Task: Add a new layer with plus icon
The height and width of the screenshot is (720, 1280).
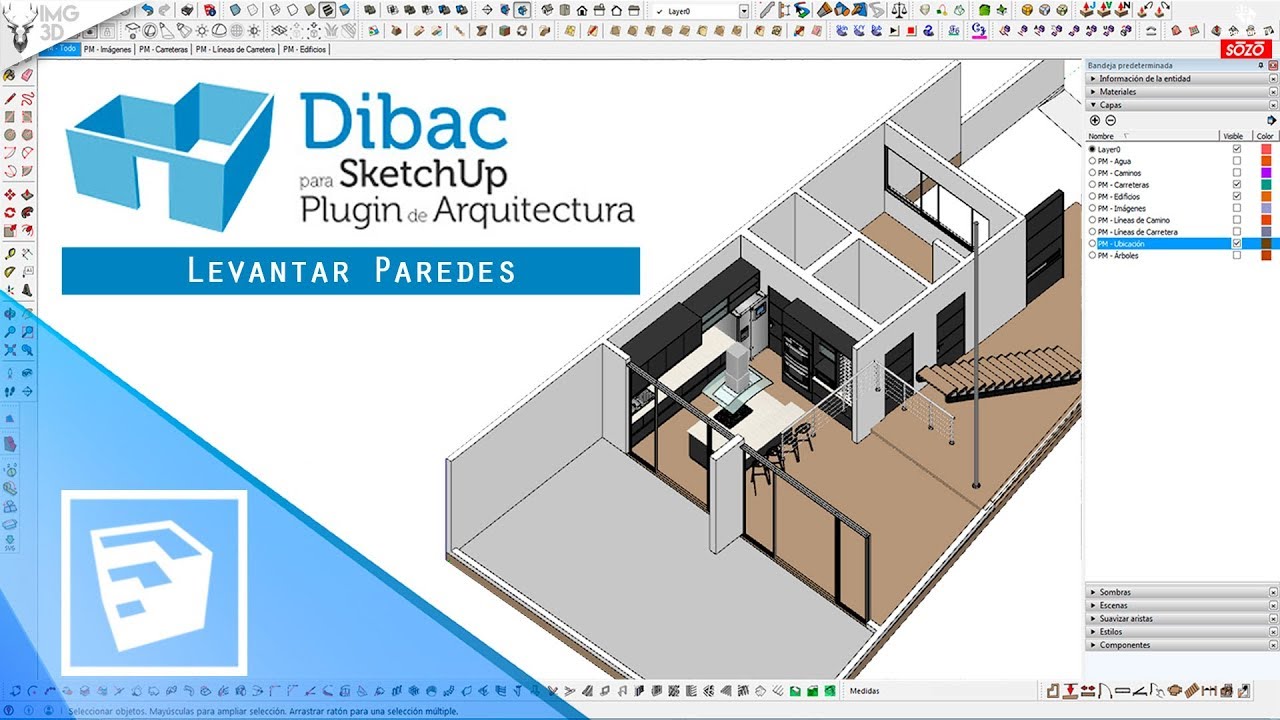Action: tap(1095, 120)
